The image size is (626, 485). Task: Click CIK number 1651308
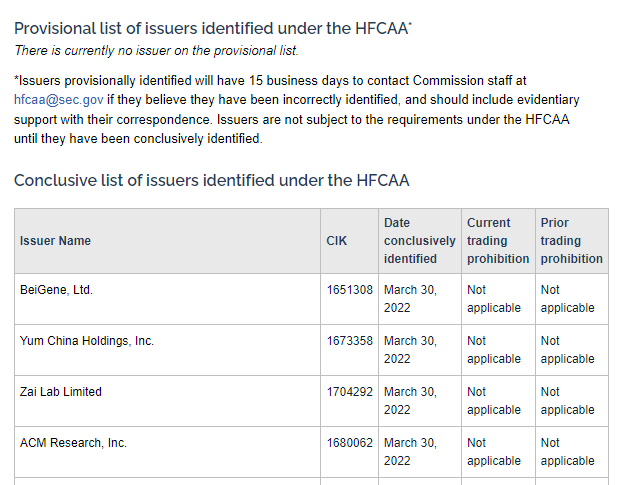pos(349,290)
